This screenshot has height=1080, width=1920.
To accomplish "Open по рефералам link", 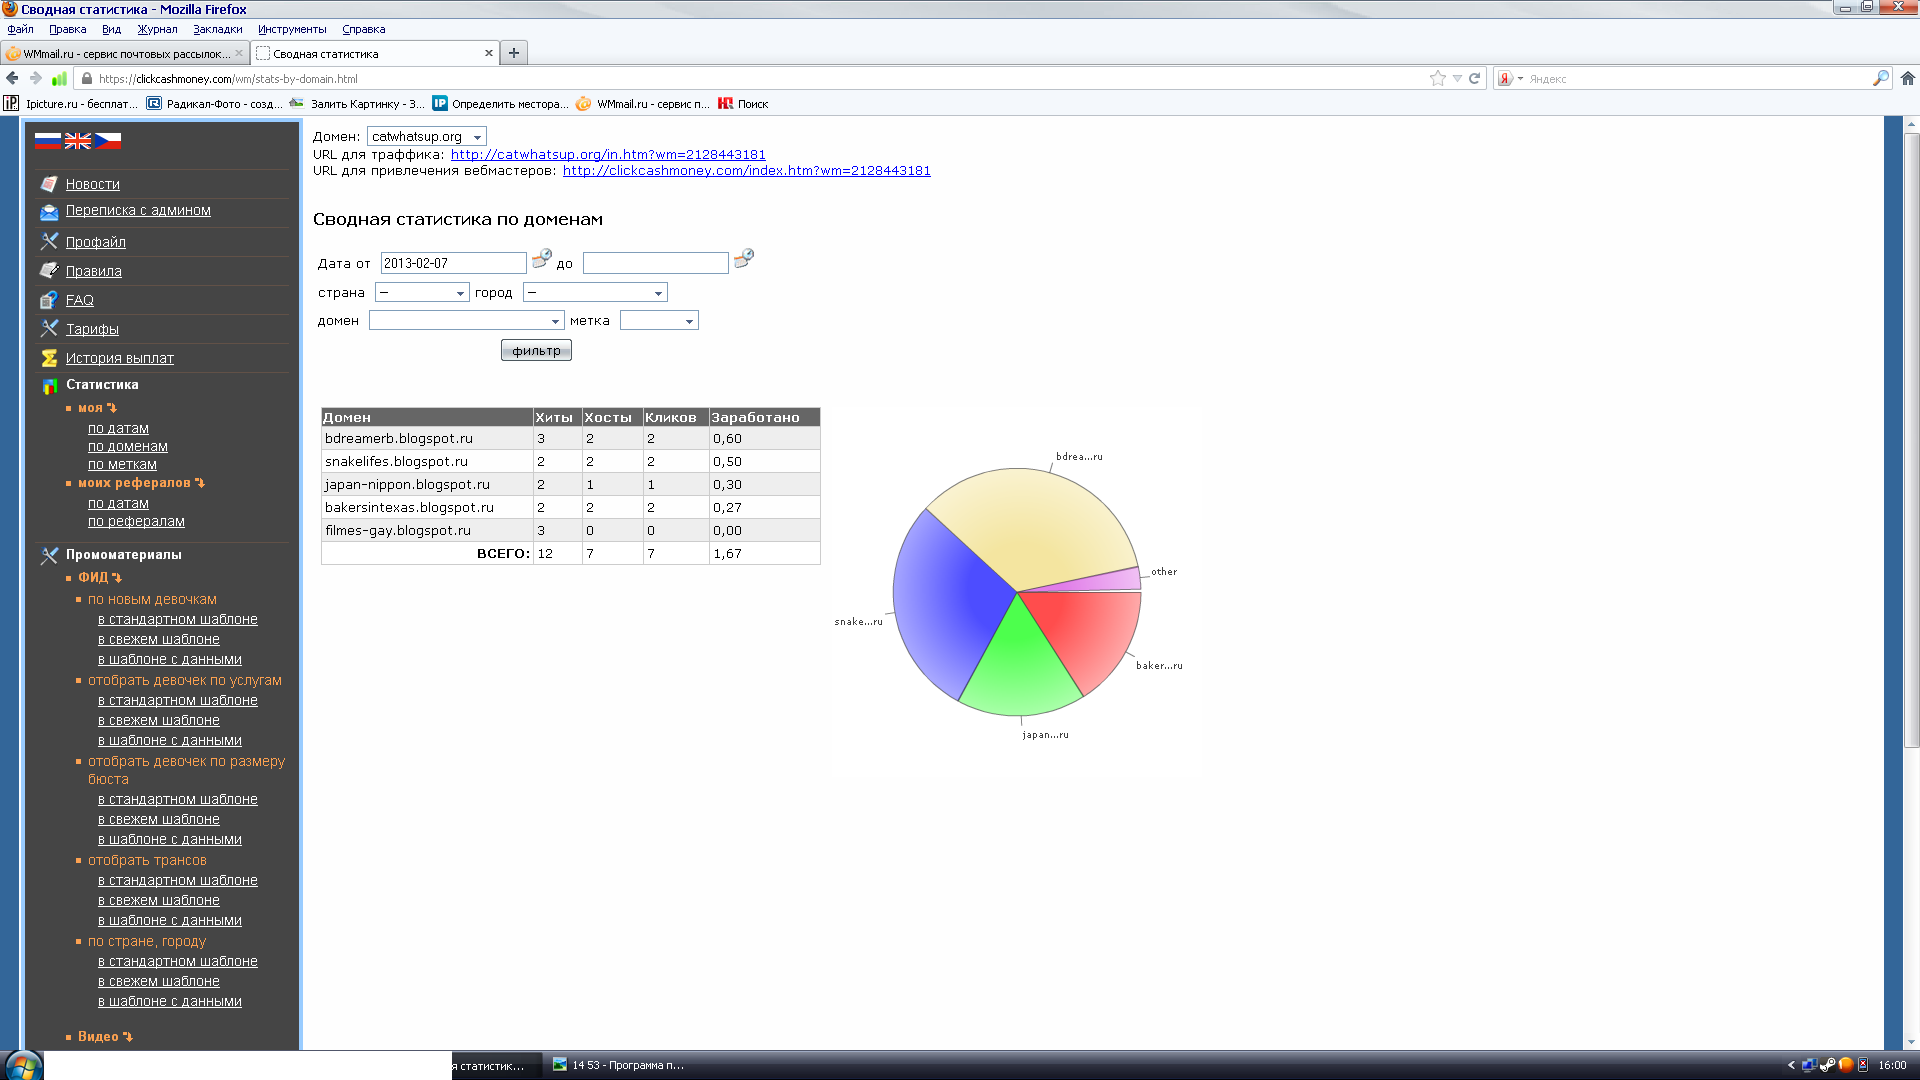I will (x=136, y=521).
